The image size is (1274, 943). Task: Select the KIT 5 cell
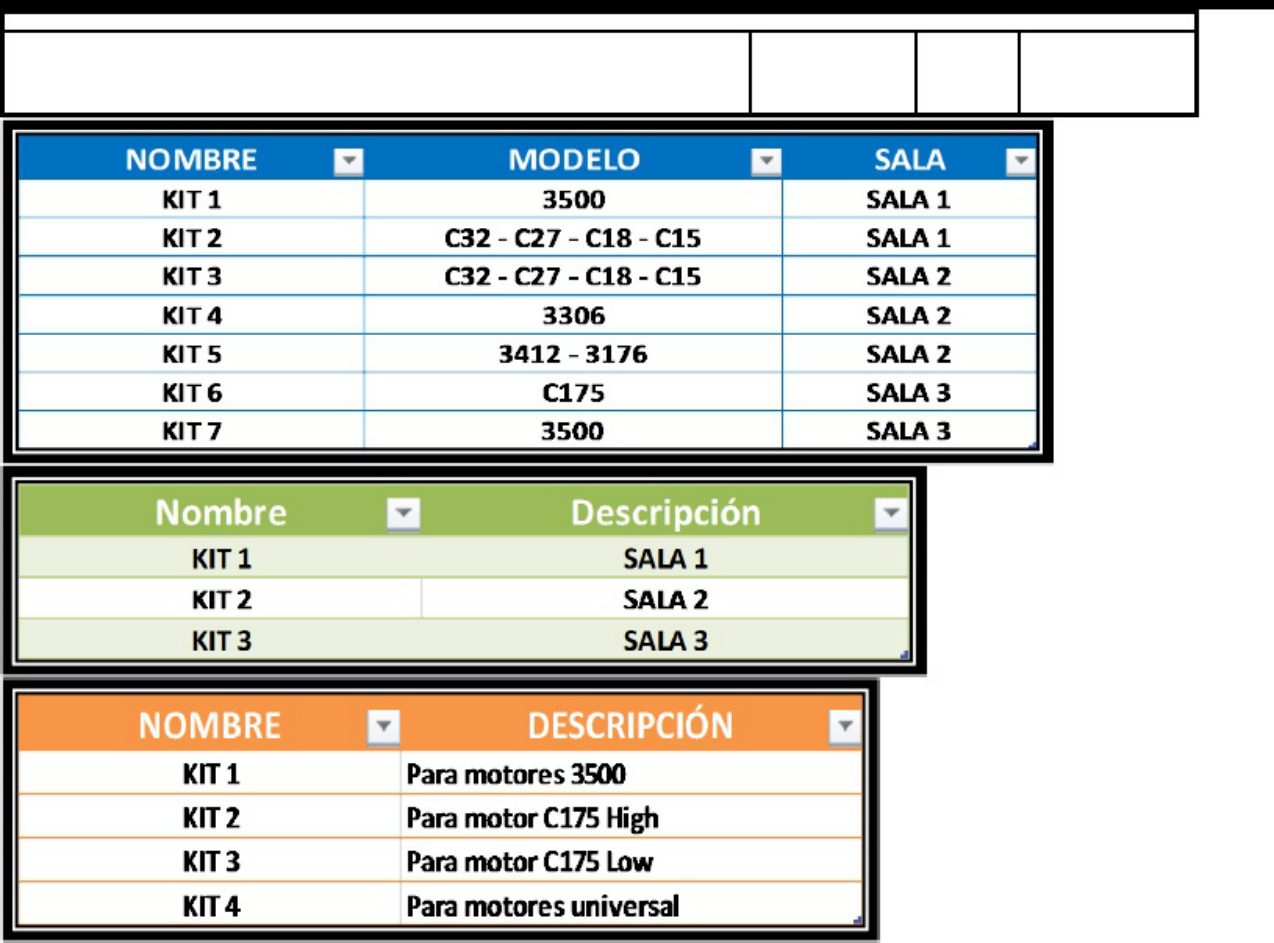[x=191, y=354]
